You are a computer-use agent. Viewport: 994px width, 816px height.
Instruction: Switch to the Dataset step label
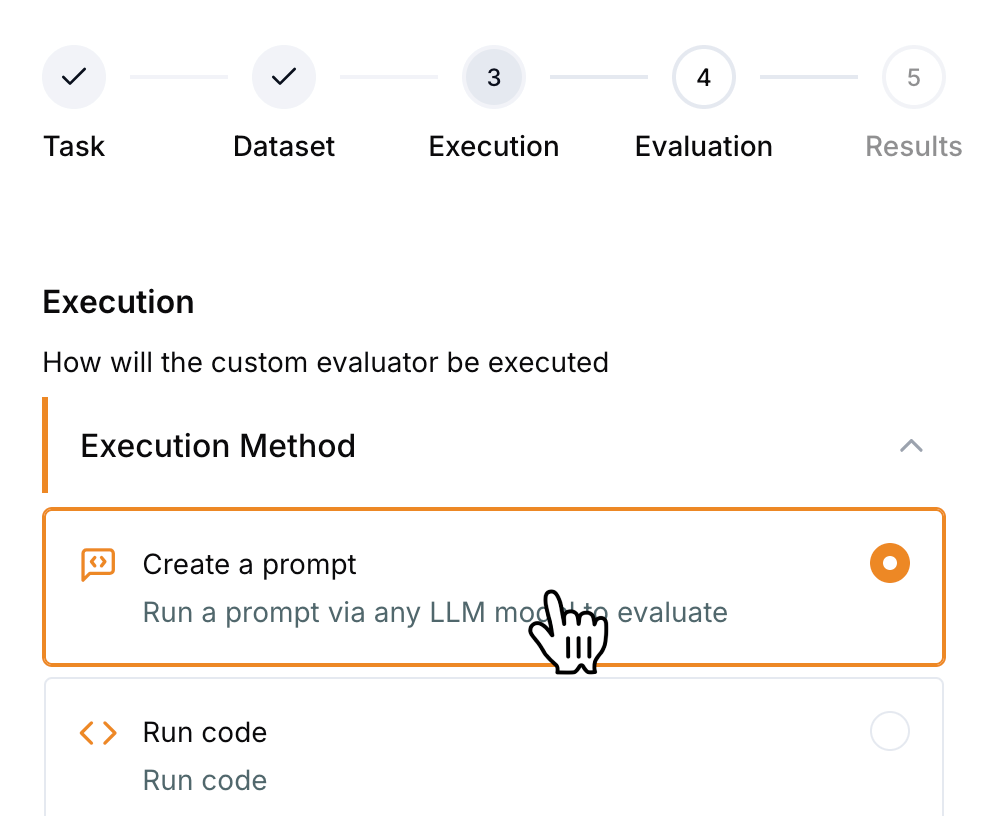[284, 147]
